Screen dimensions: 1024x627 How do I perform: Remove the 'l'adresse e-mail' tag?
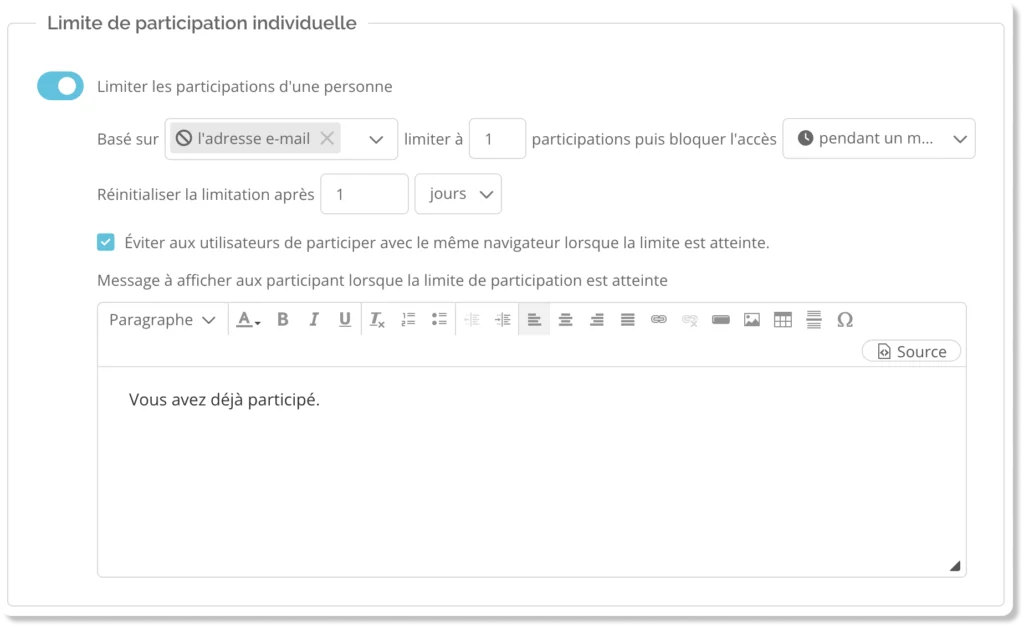tap(327, 139)
